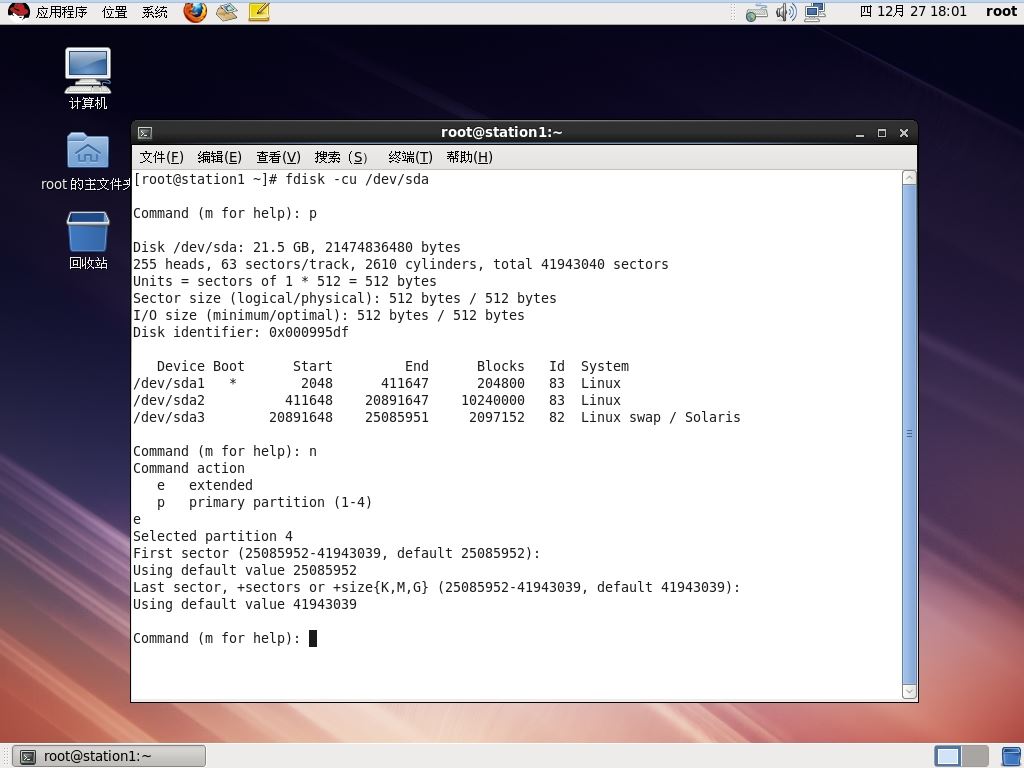Open terminal 终端(T) menu
Viewport: 1024px width, 768px height.
tap(410, 157)
